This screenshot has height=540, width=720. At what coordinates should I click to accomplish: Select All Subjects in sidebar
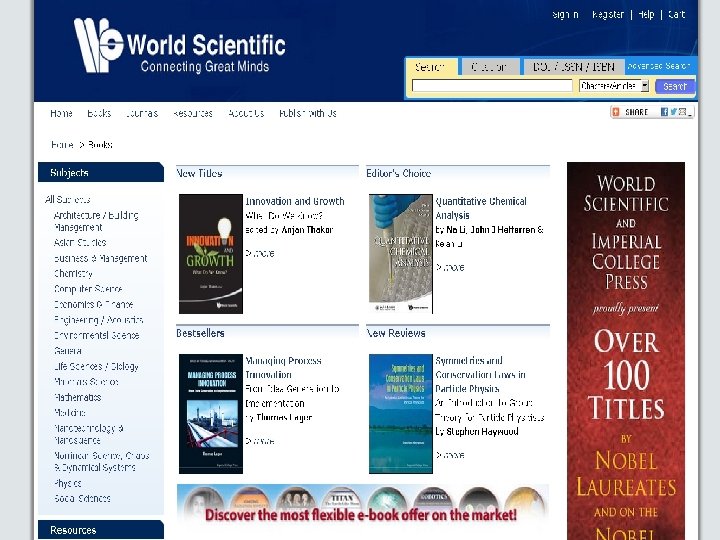point(68,200)
